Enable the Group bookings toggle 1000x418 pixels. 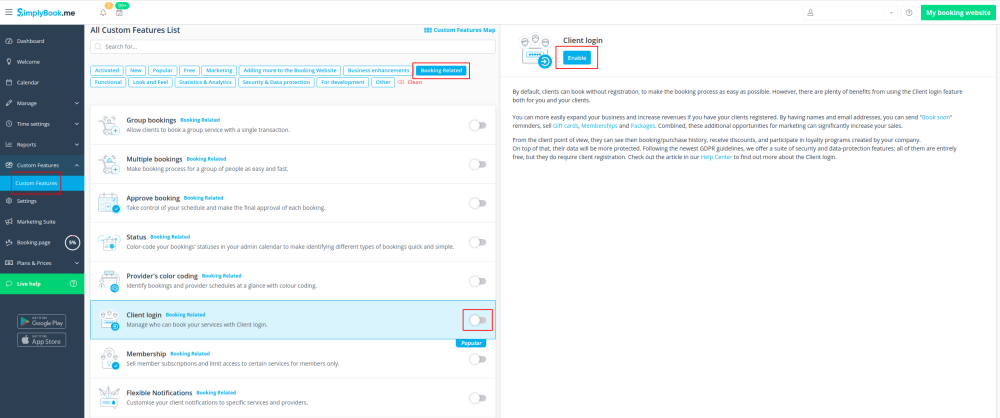click(x=478, y=125)
